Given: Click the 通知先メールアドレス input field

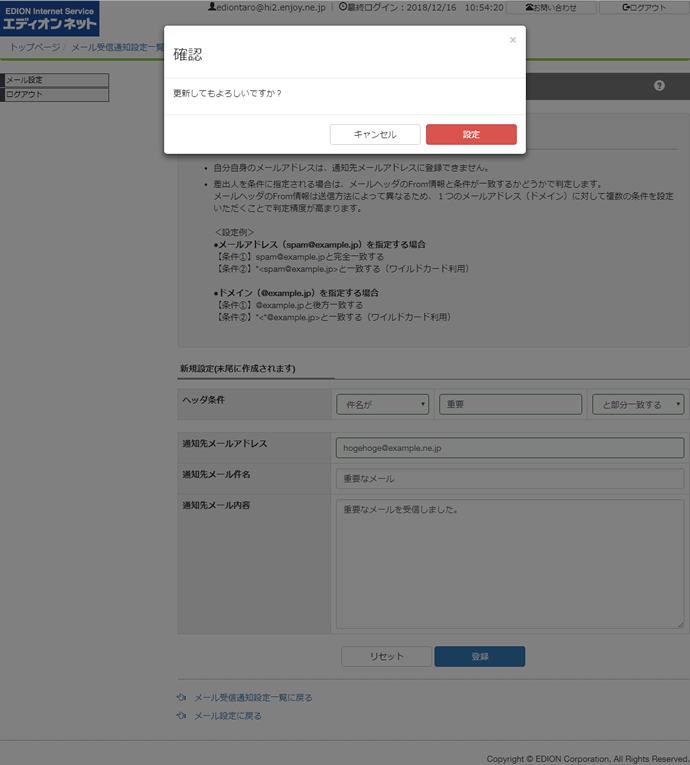Looking at the screenshot, I should tap(510, 448).
